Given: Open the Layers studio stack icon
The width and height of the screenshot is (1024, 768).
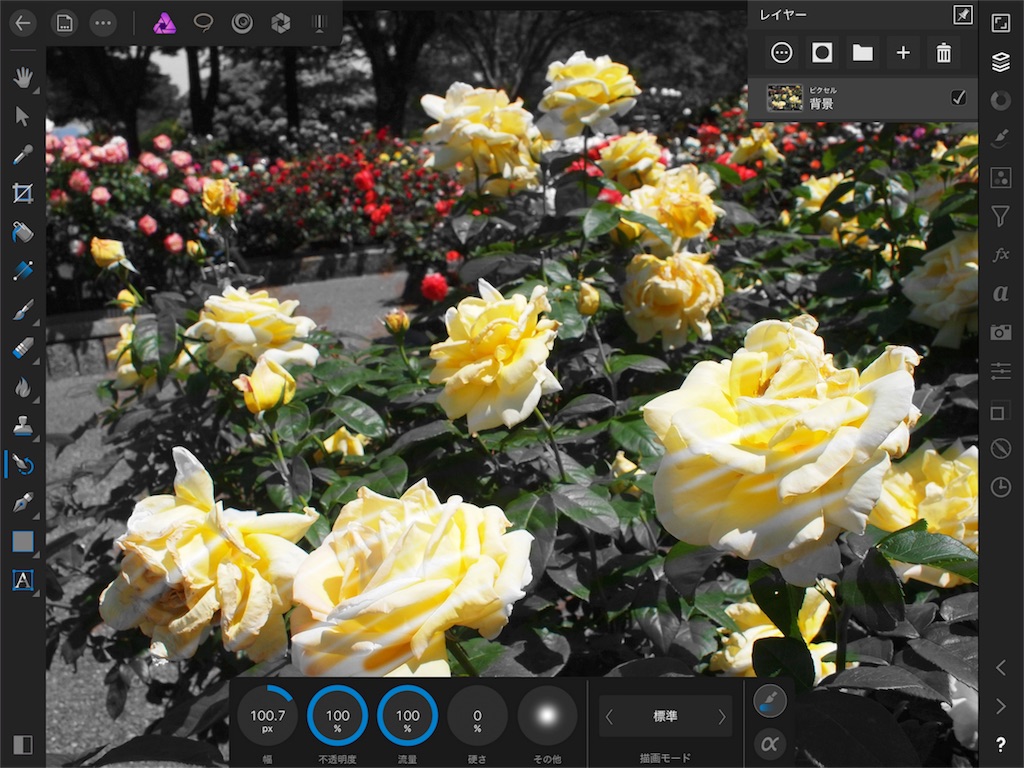Looking at the screenshot, I should pyautogui.click(x=1000, y=62).
